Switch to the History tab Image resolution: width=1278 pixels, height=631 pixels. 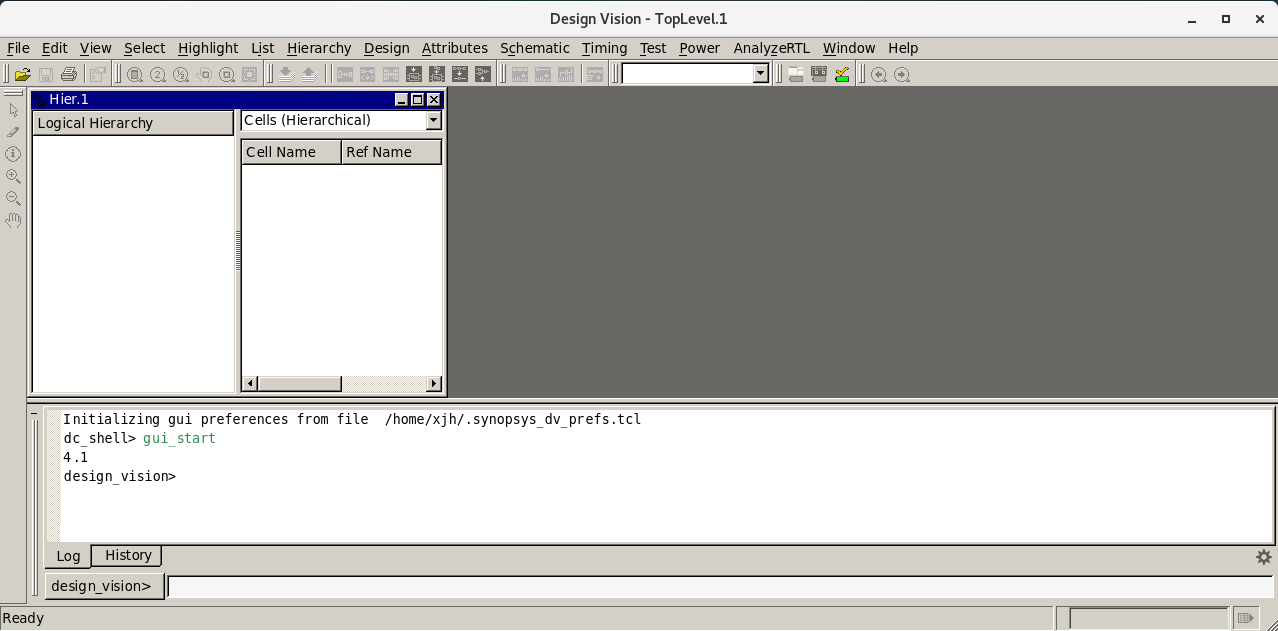coord(126,555)
